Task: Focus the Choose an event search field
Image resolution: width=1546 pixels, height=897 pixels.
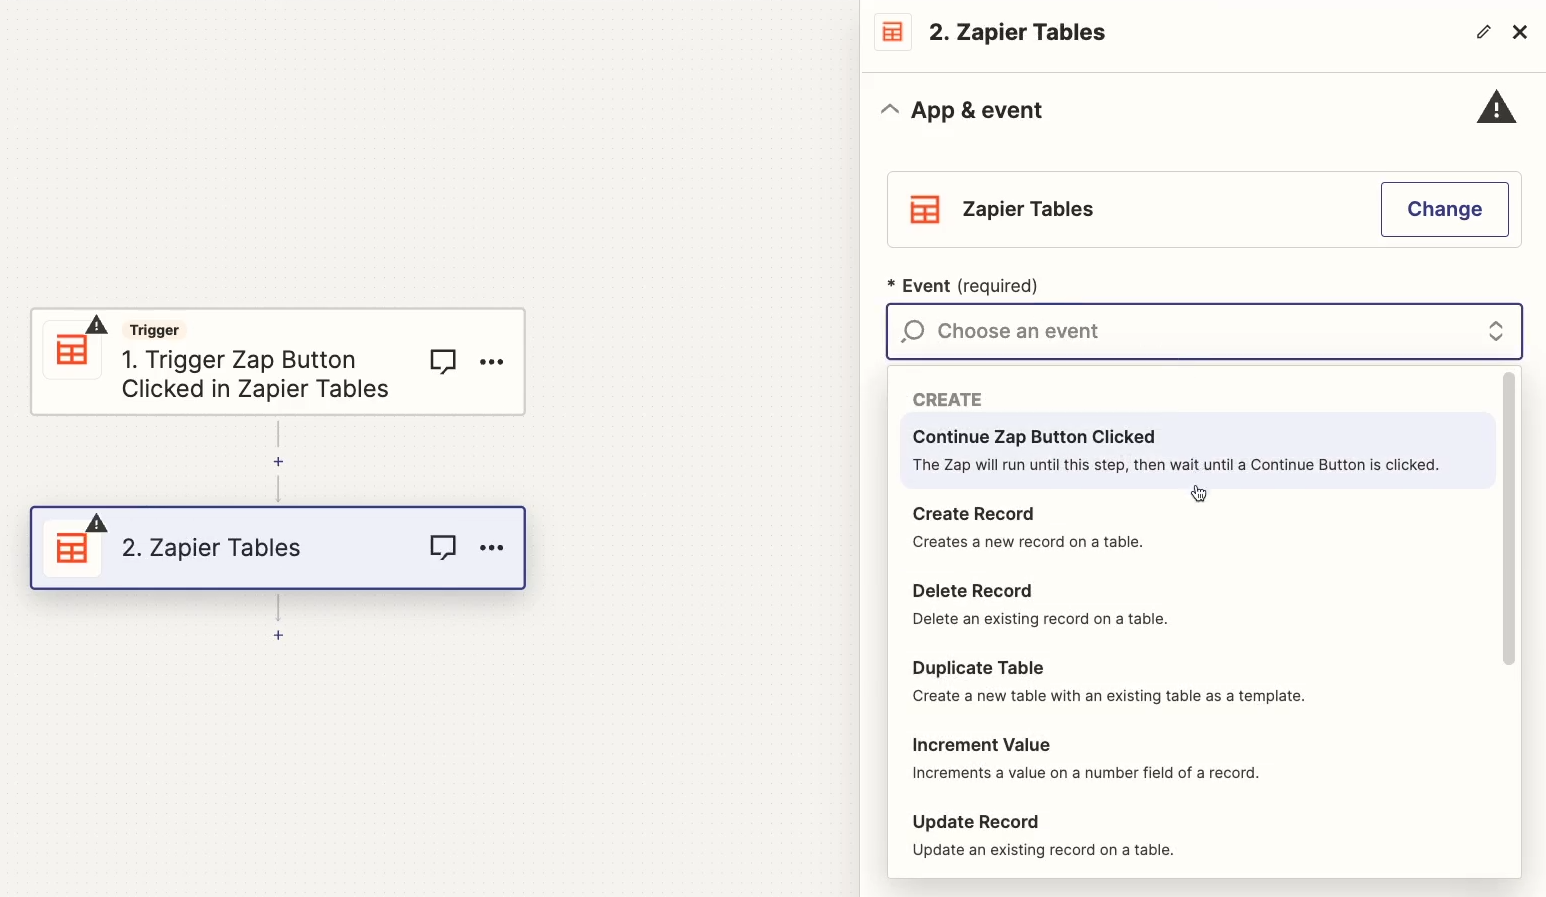Action: (x=1204, y=331)
